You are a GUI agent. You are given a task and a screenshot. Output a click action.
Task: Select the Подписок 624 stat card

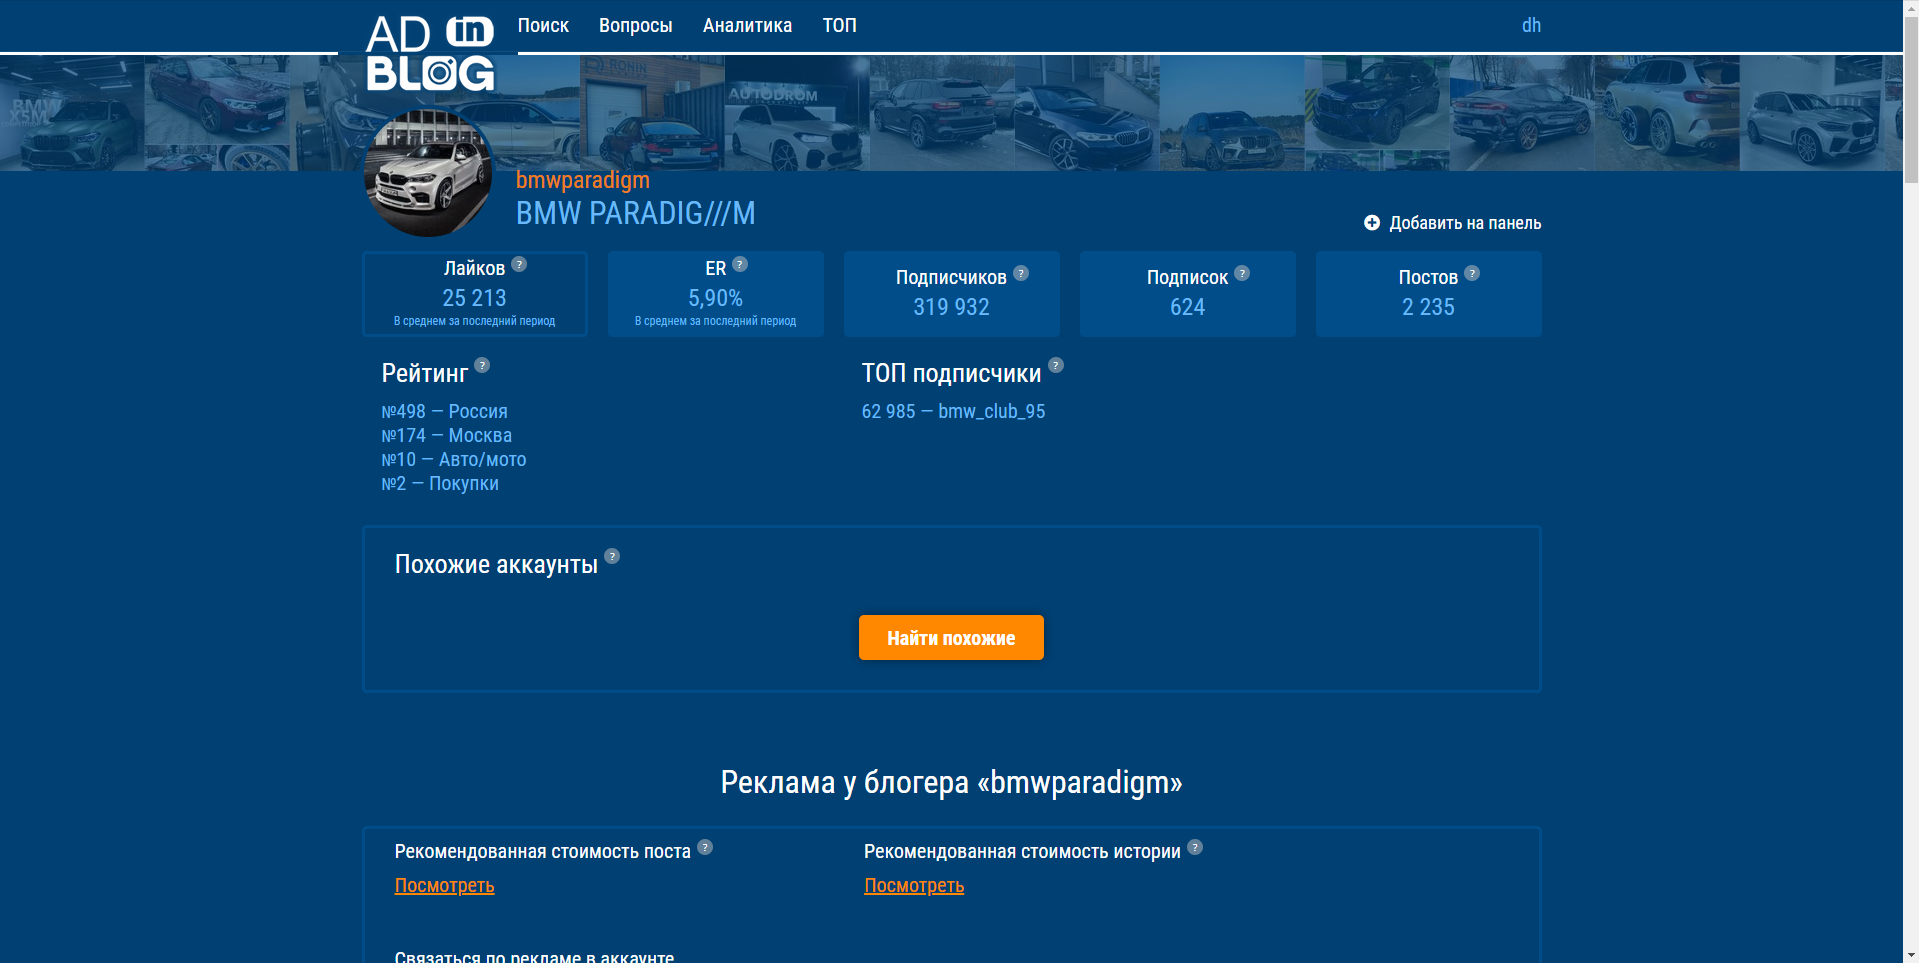tap(1187, 294)
